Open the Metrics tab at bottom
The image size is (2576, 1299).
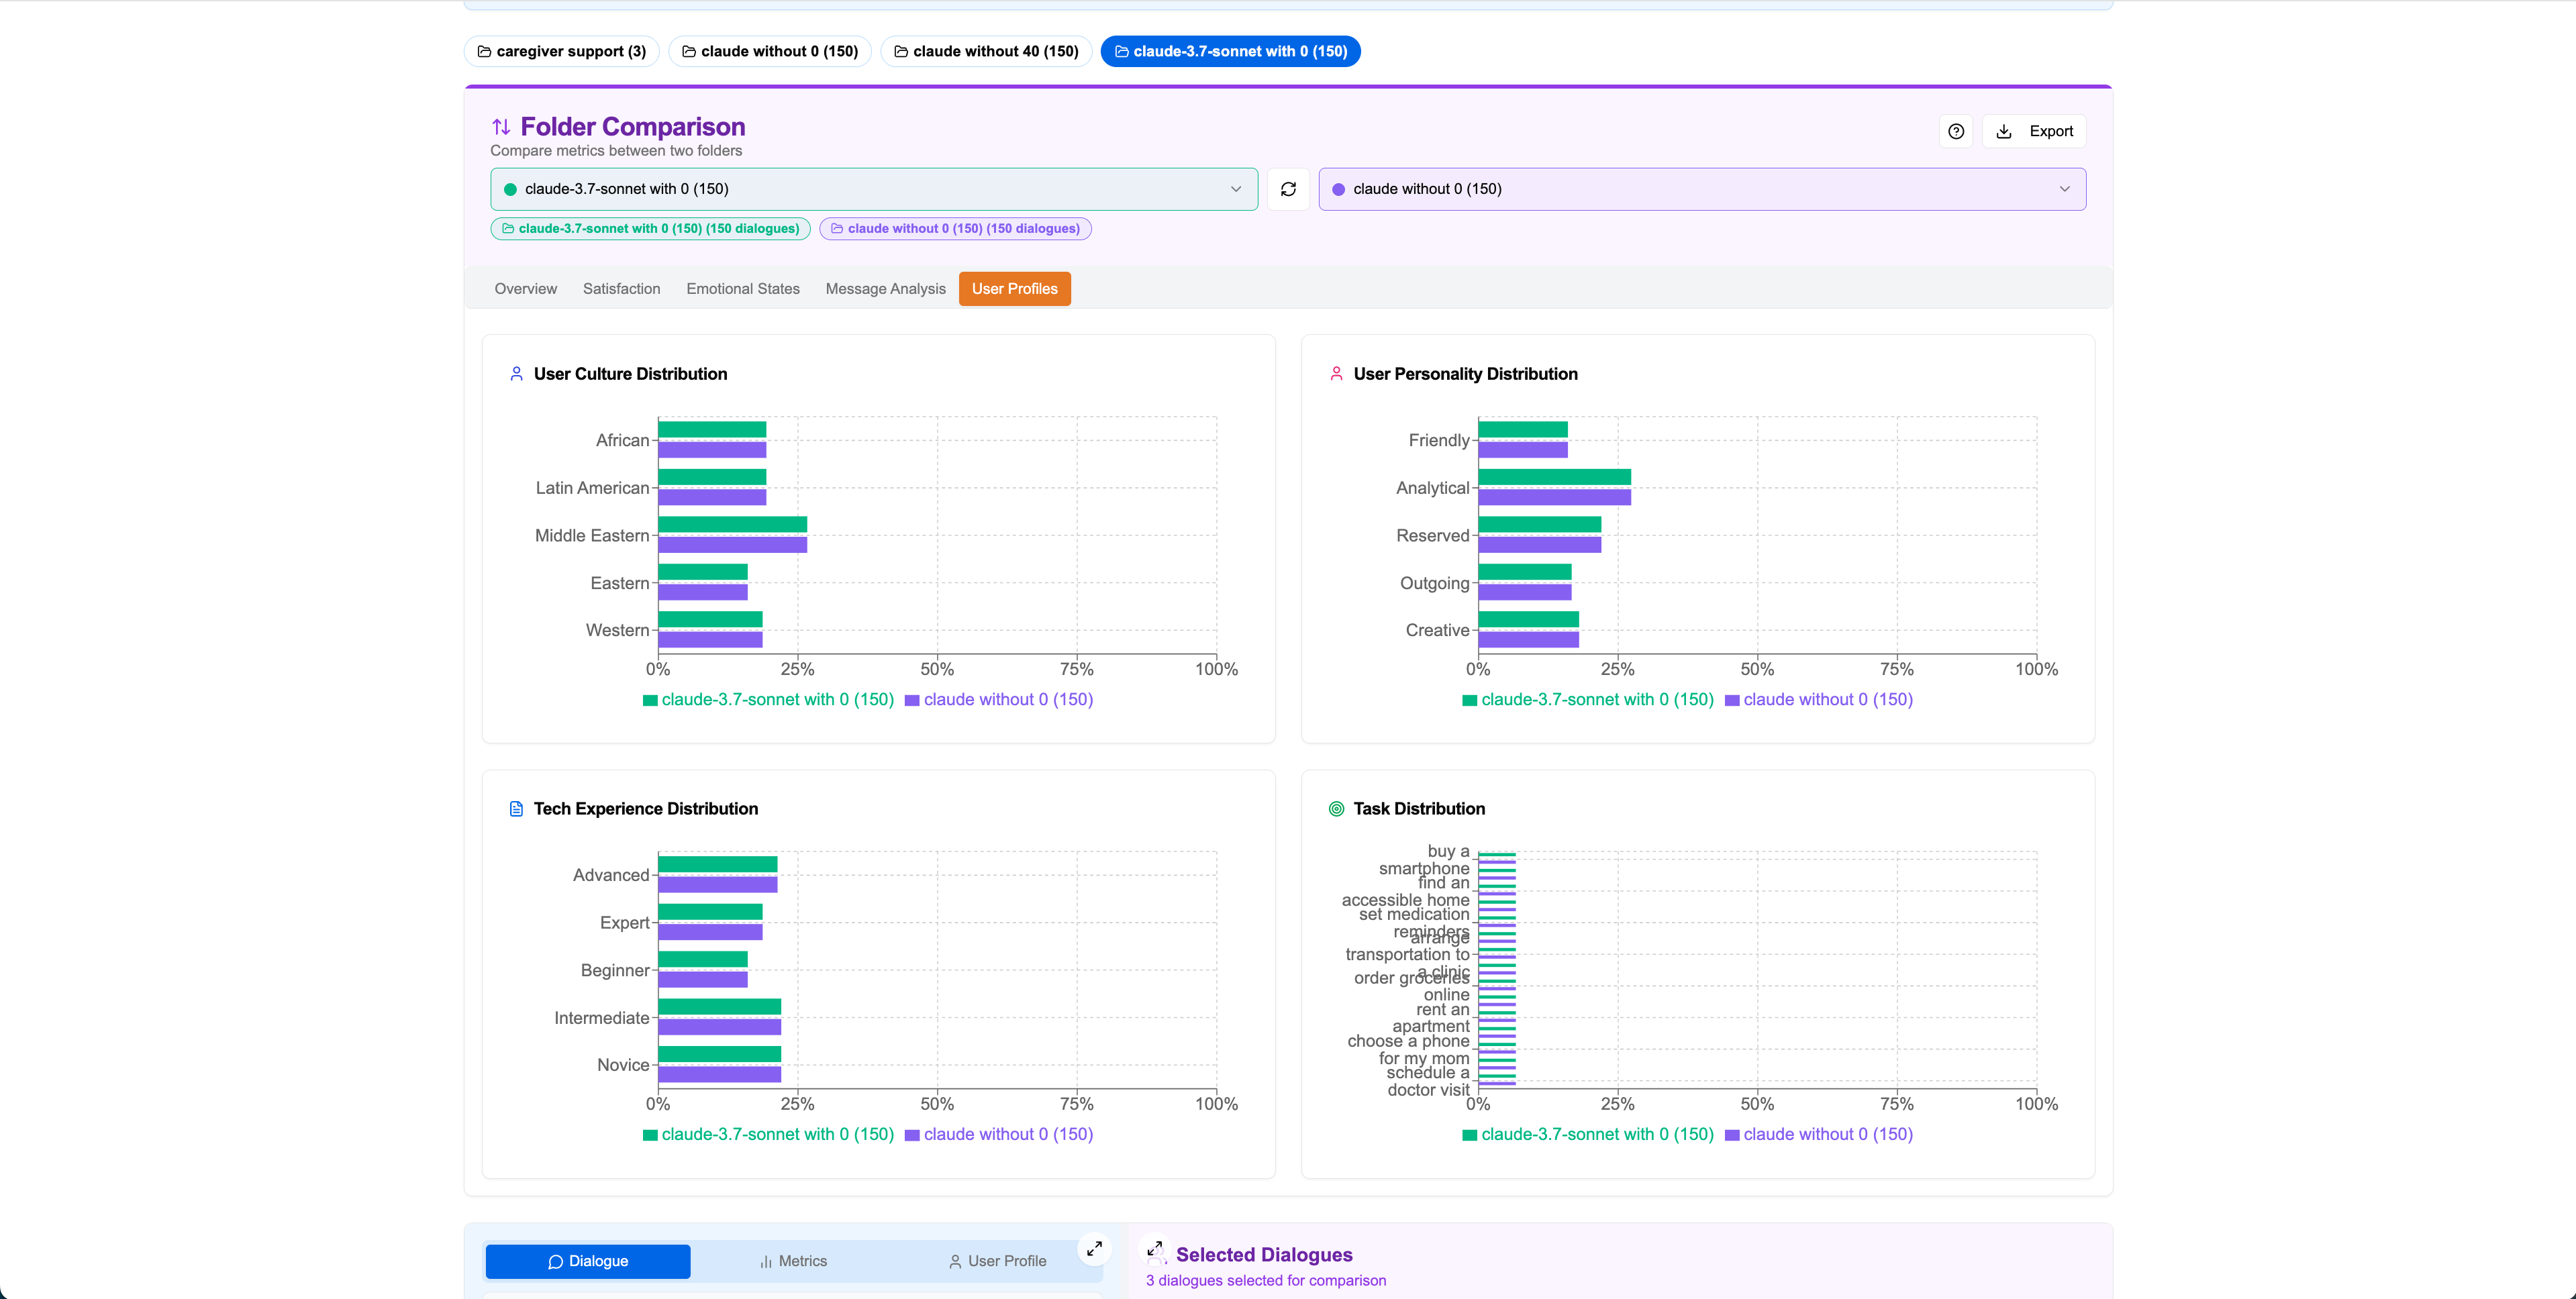(793, 1261)
